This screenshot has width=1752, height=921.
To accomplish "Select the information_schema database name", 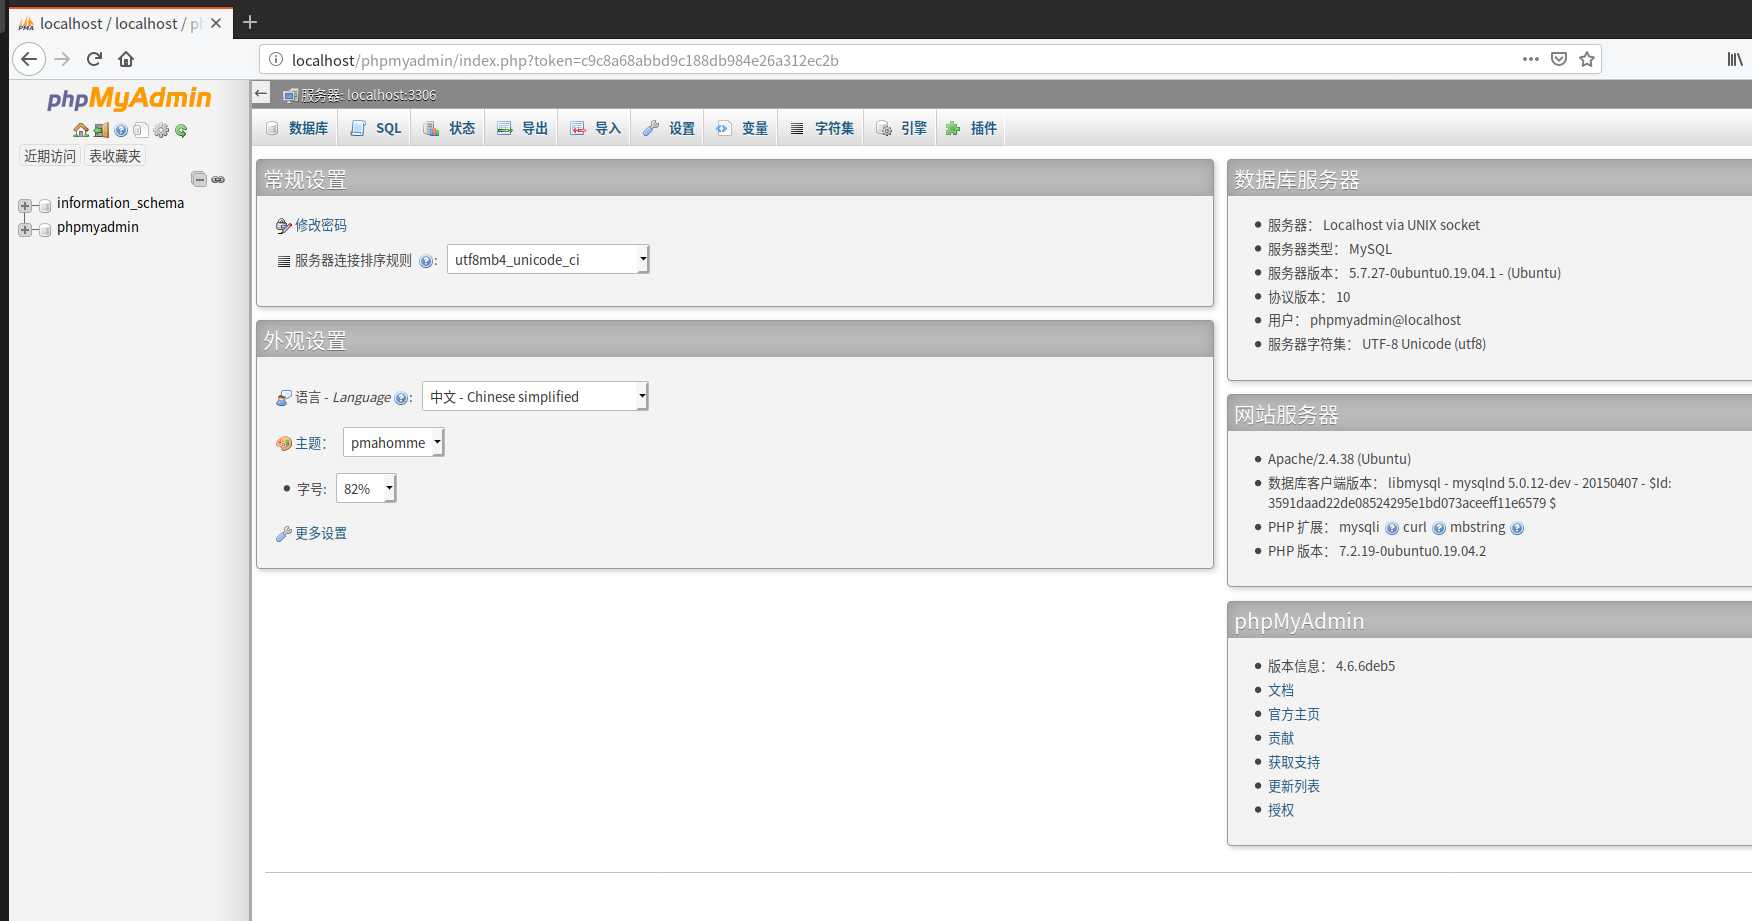I will (x=120, y=203).
